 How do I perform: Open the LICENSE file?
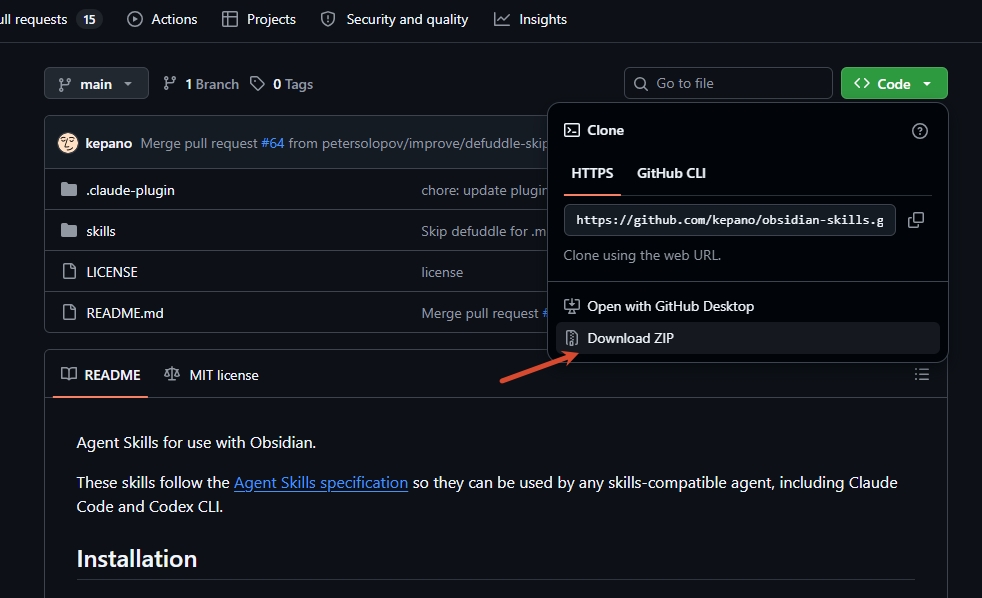[112, 272]
